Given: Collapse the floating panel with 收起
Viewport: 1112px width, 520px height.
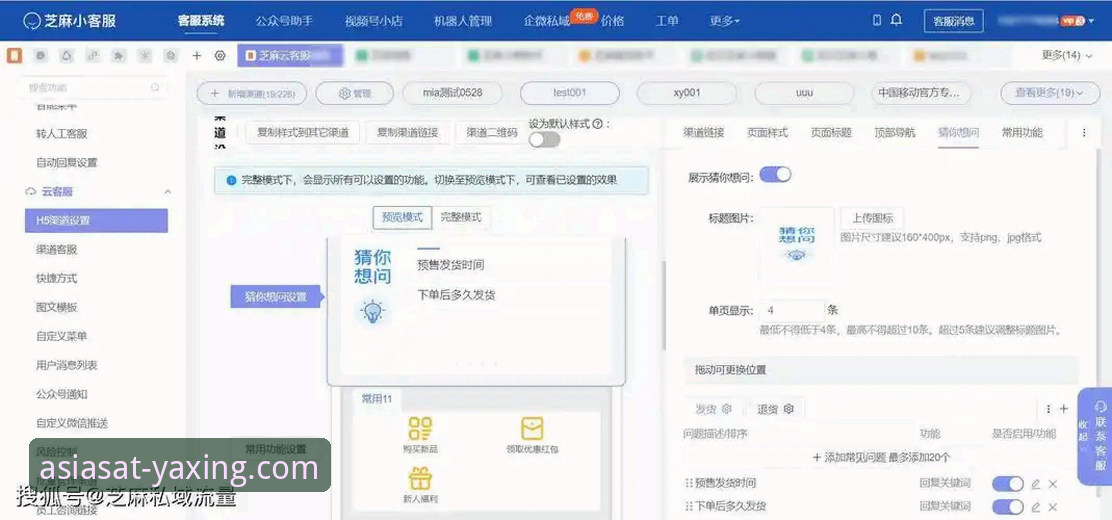Looking at the screenshot, I should coord(1084,431).
